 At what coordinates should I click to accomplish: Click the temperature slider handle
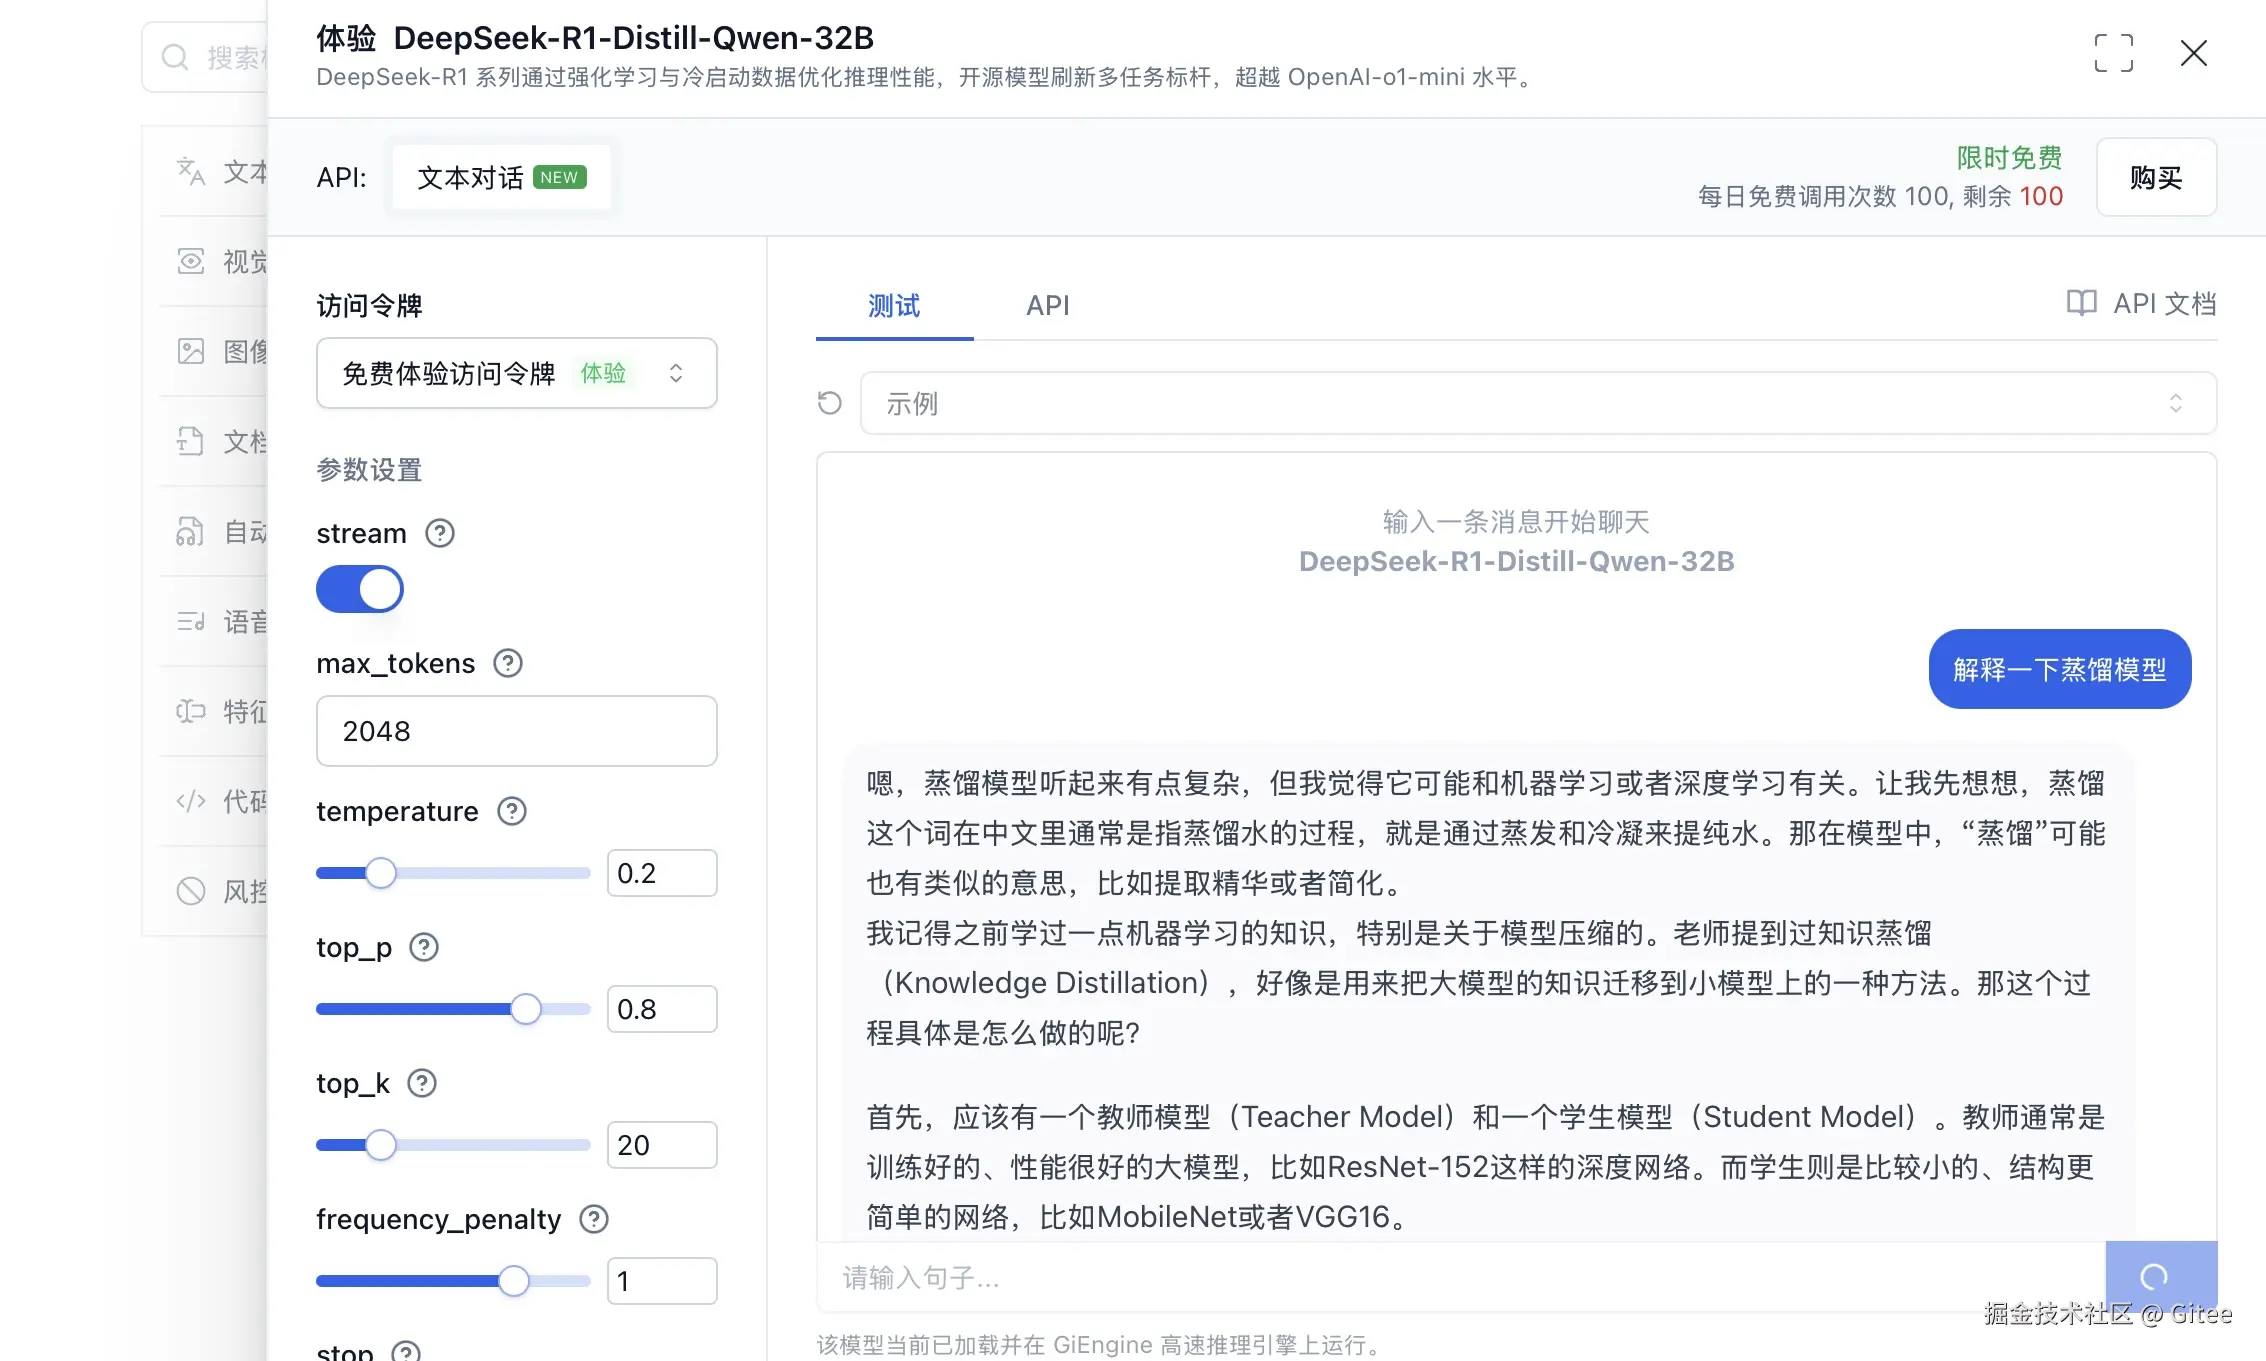pos(381,873)
